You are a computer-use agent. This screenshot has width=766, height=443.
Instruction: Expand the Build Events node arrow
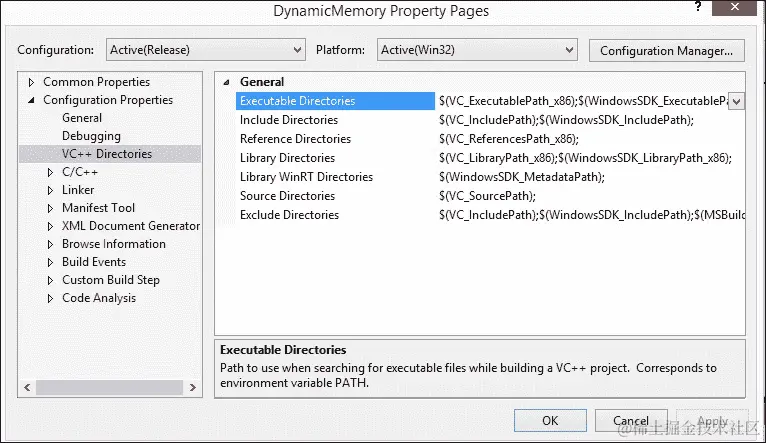click(x=50, y=262)
